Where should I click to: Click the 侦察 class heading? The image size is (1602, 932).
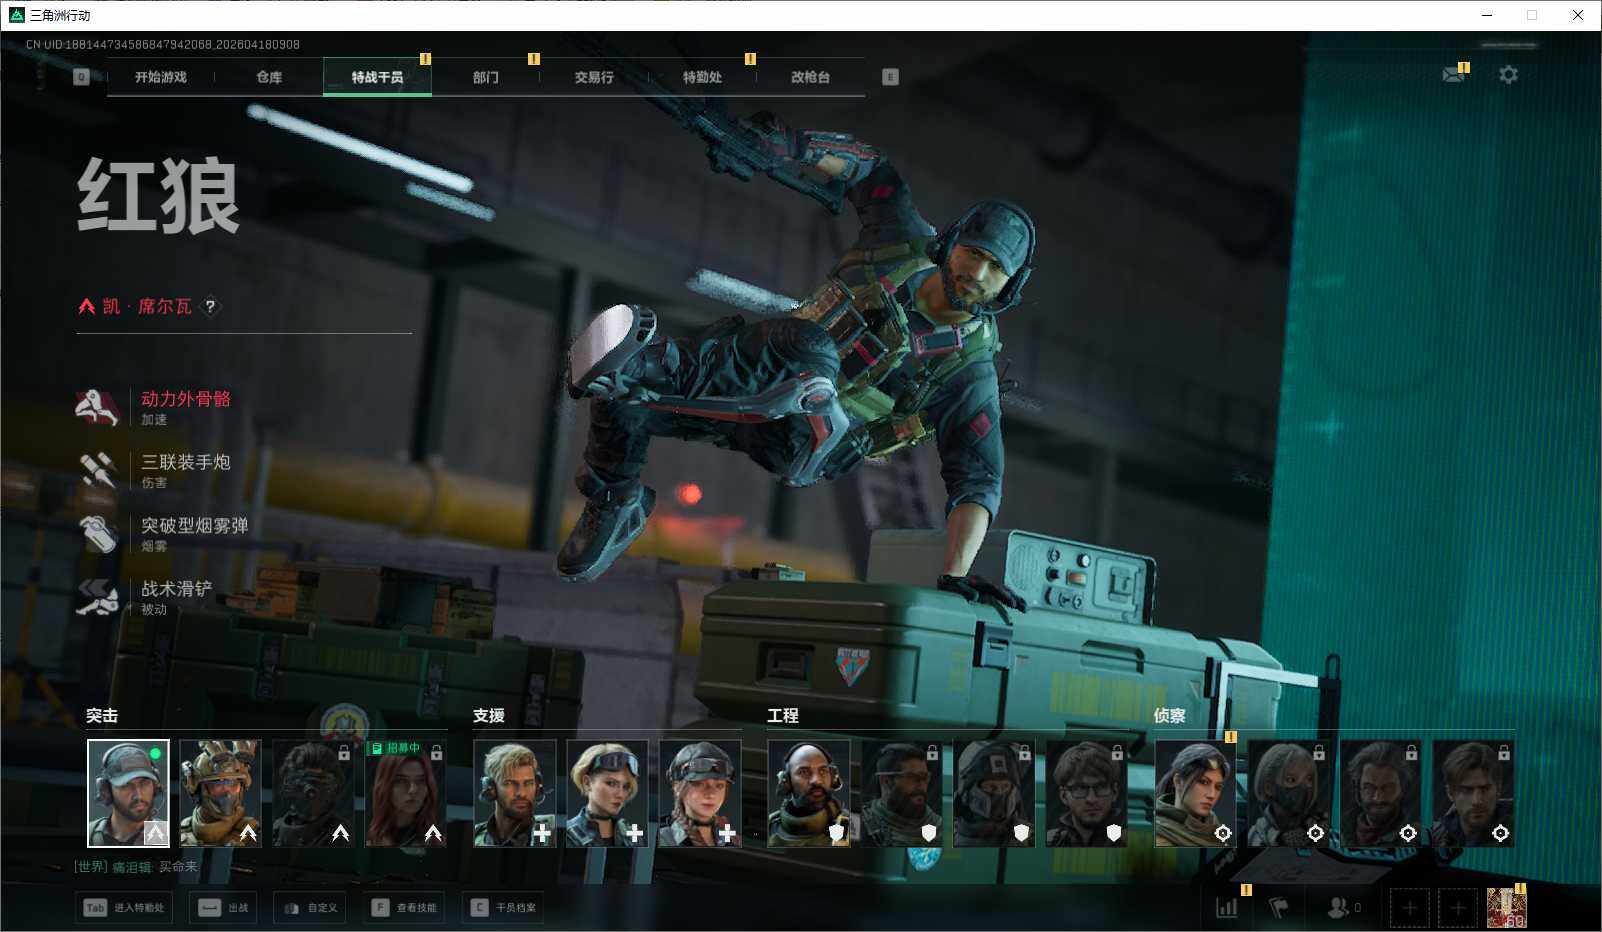(1170, 716)
